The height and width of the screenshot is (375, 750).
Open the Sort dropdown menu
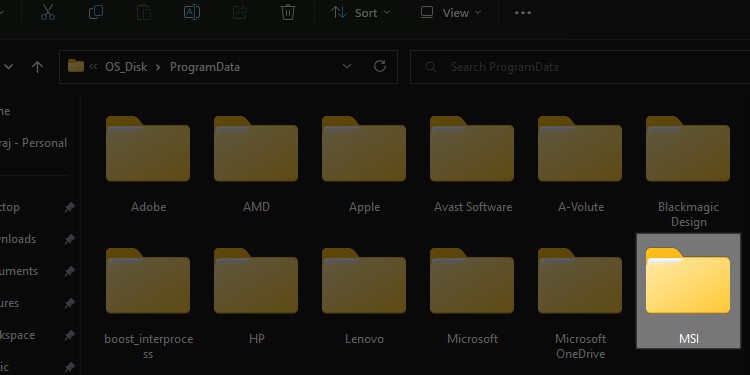pos(361,13)
